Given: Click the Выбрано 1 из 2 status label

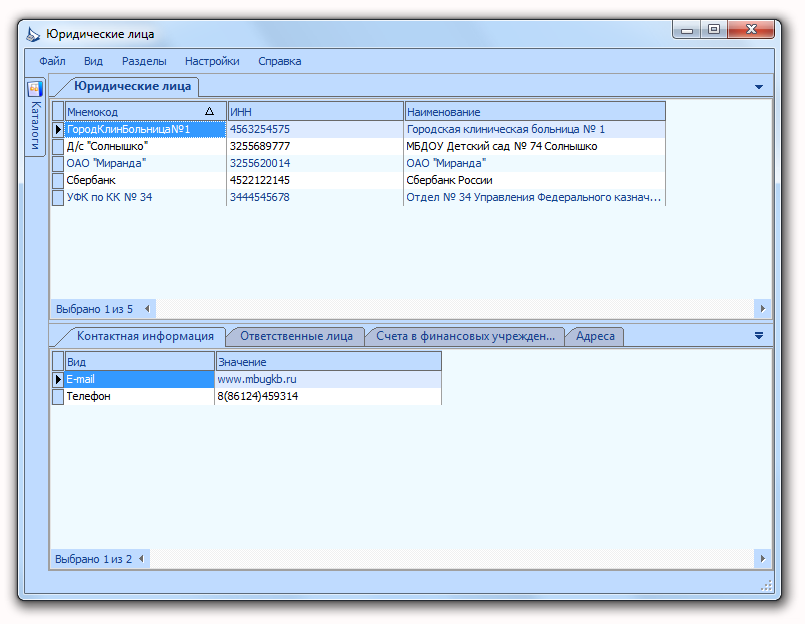Looking at the screenshot, I should (x=93, y=559).
